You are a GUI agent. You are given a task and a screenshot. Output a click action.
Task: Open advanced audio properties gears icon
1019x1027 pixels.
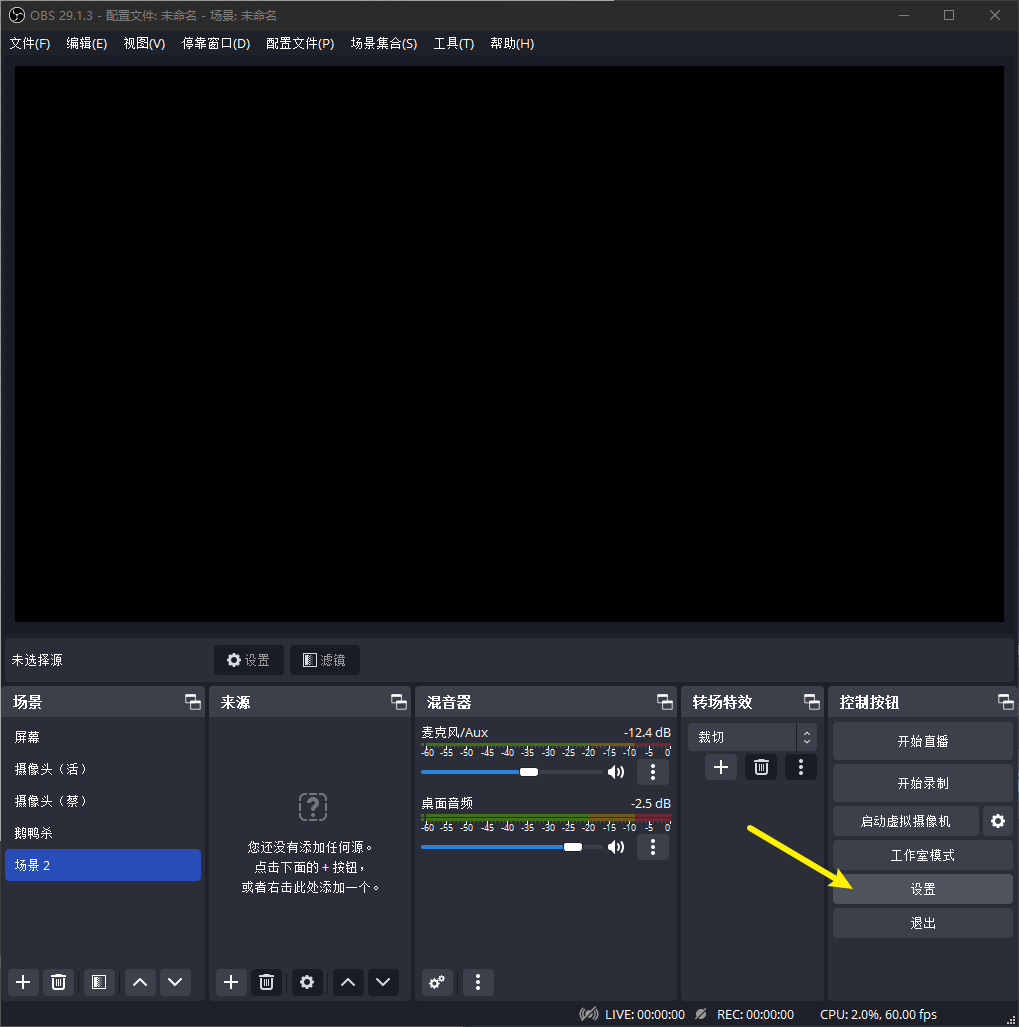(x=437, y=982)
